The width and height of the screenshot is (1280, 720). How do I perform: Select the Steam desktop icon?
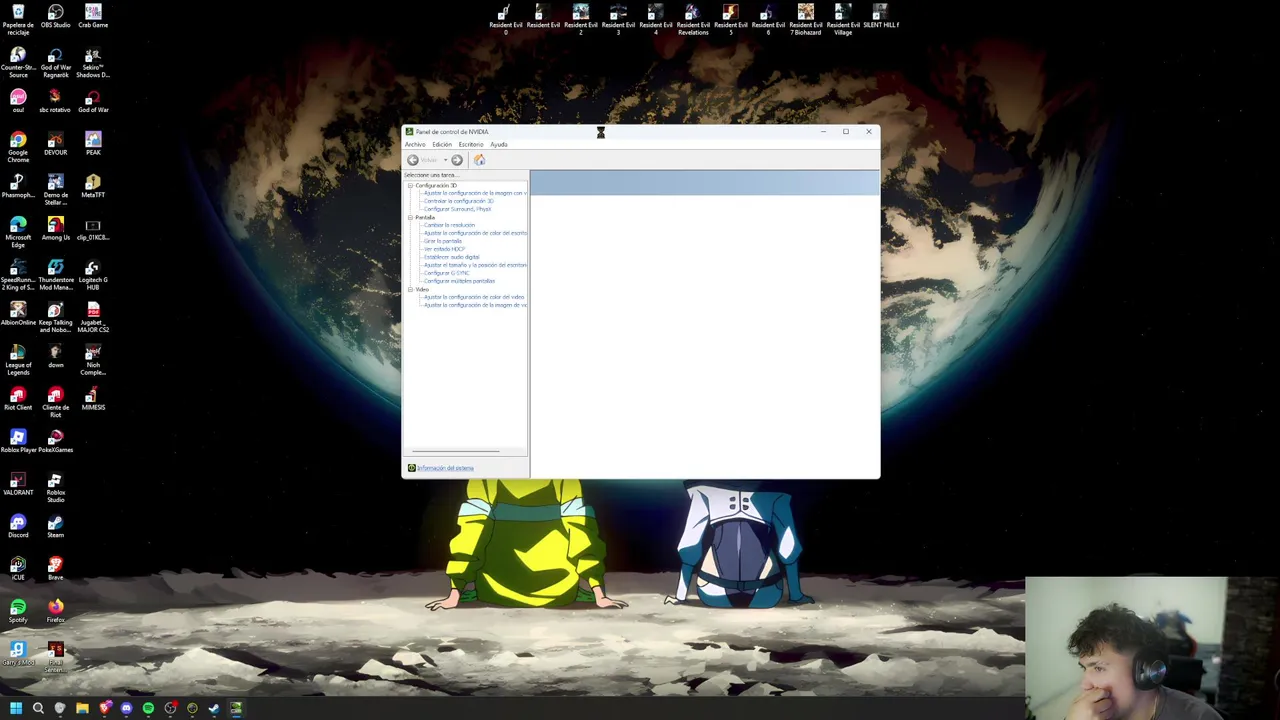(55, 526)
